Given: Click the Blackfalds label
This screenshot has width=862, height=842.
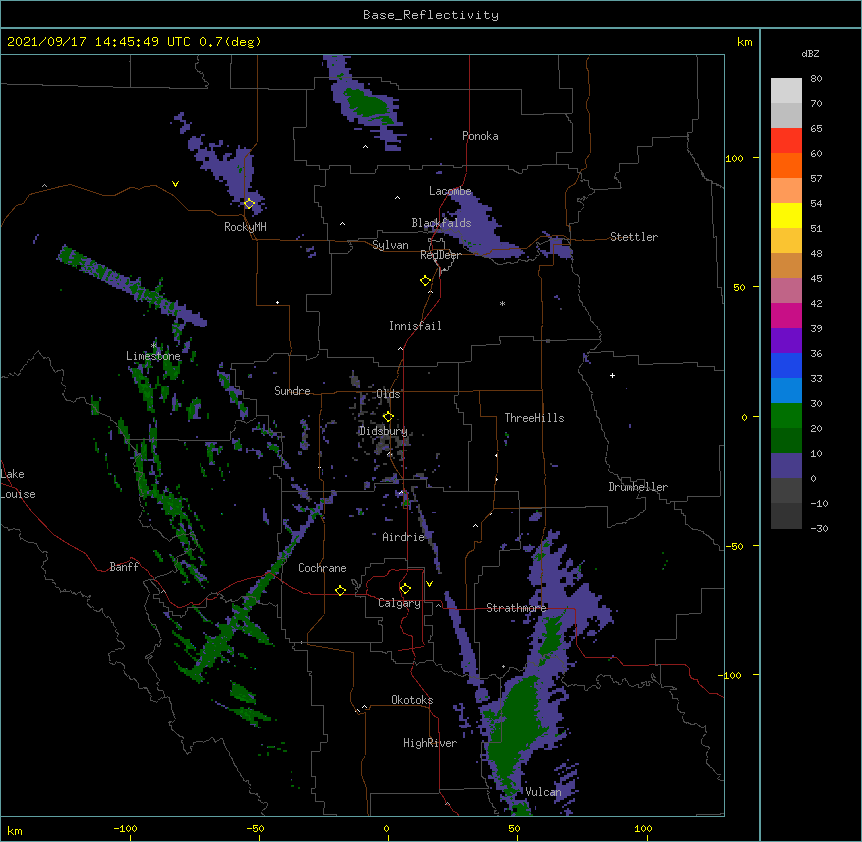Looking at the screenshot, I should point(441,223).
